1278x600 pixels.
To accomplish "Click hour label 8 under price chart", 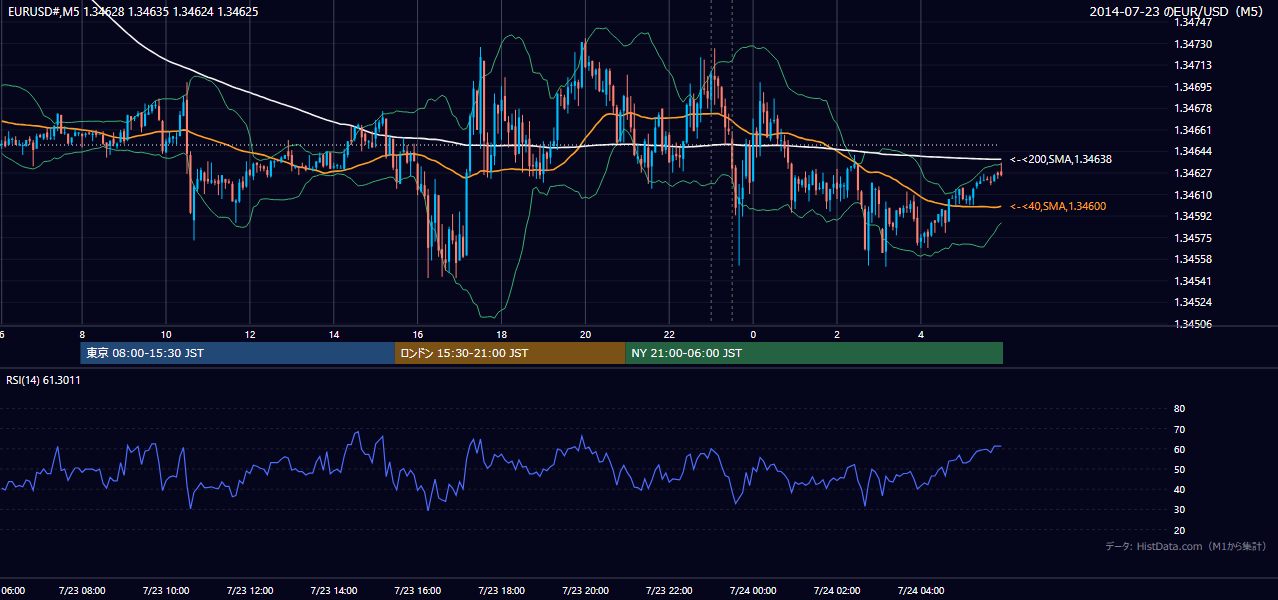I will 82,334.
